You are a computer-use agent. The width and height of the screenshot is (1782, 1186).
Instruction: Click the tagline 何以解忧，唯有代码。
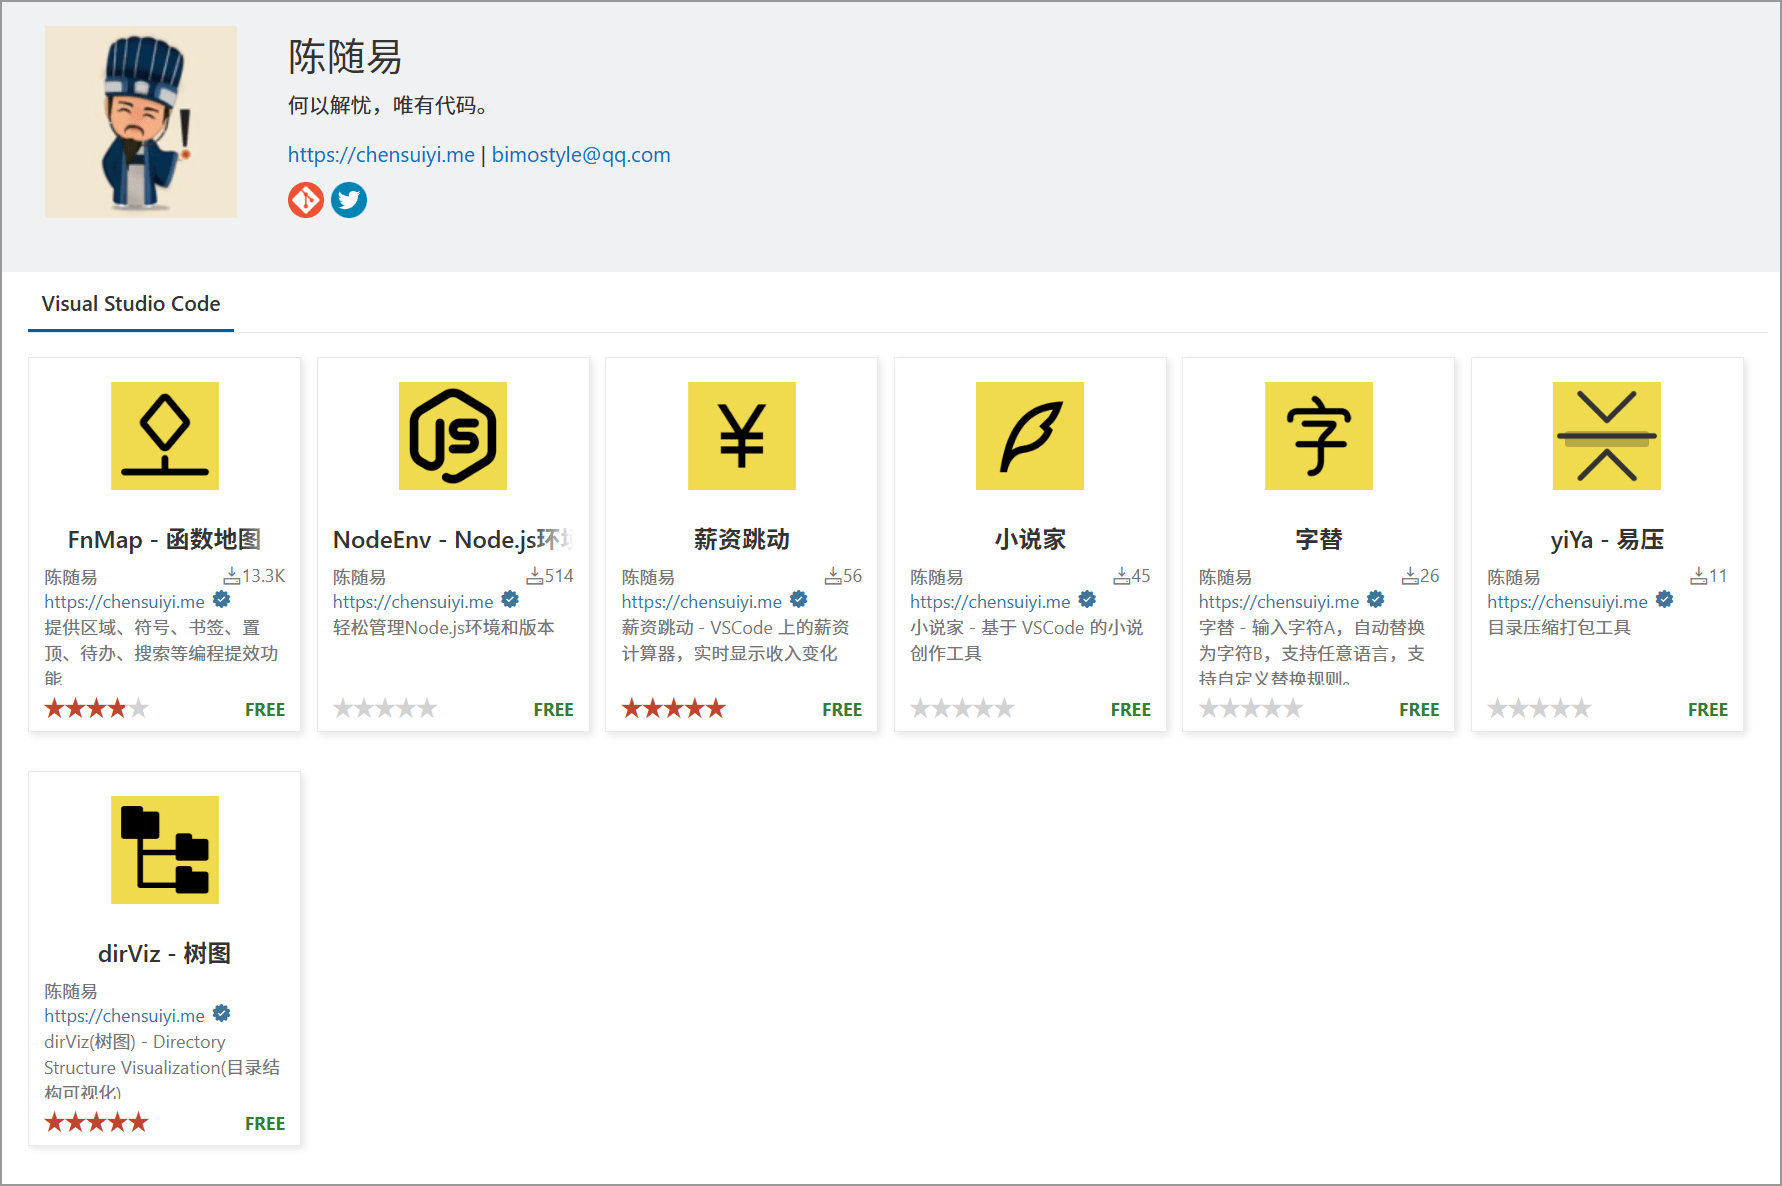[x=388, y=106]
